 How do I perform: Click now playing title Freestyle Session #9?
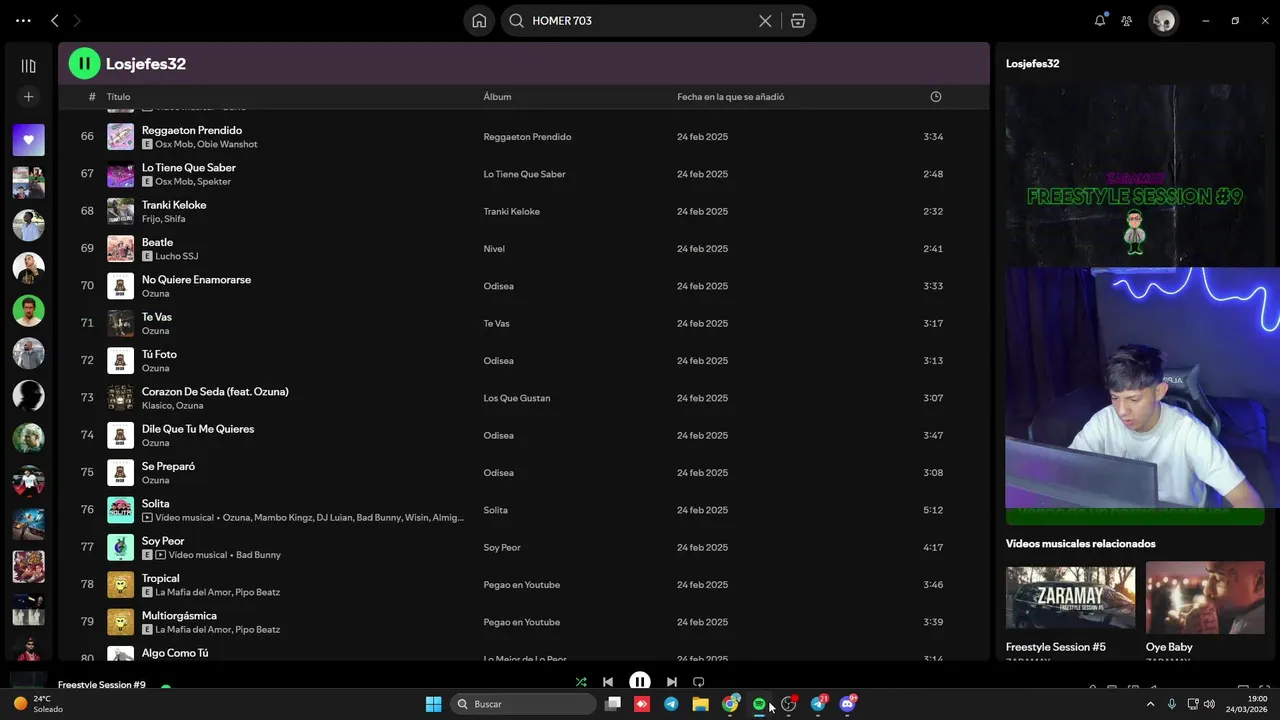point(102,685)
